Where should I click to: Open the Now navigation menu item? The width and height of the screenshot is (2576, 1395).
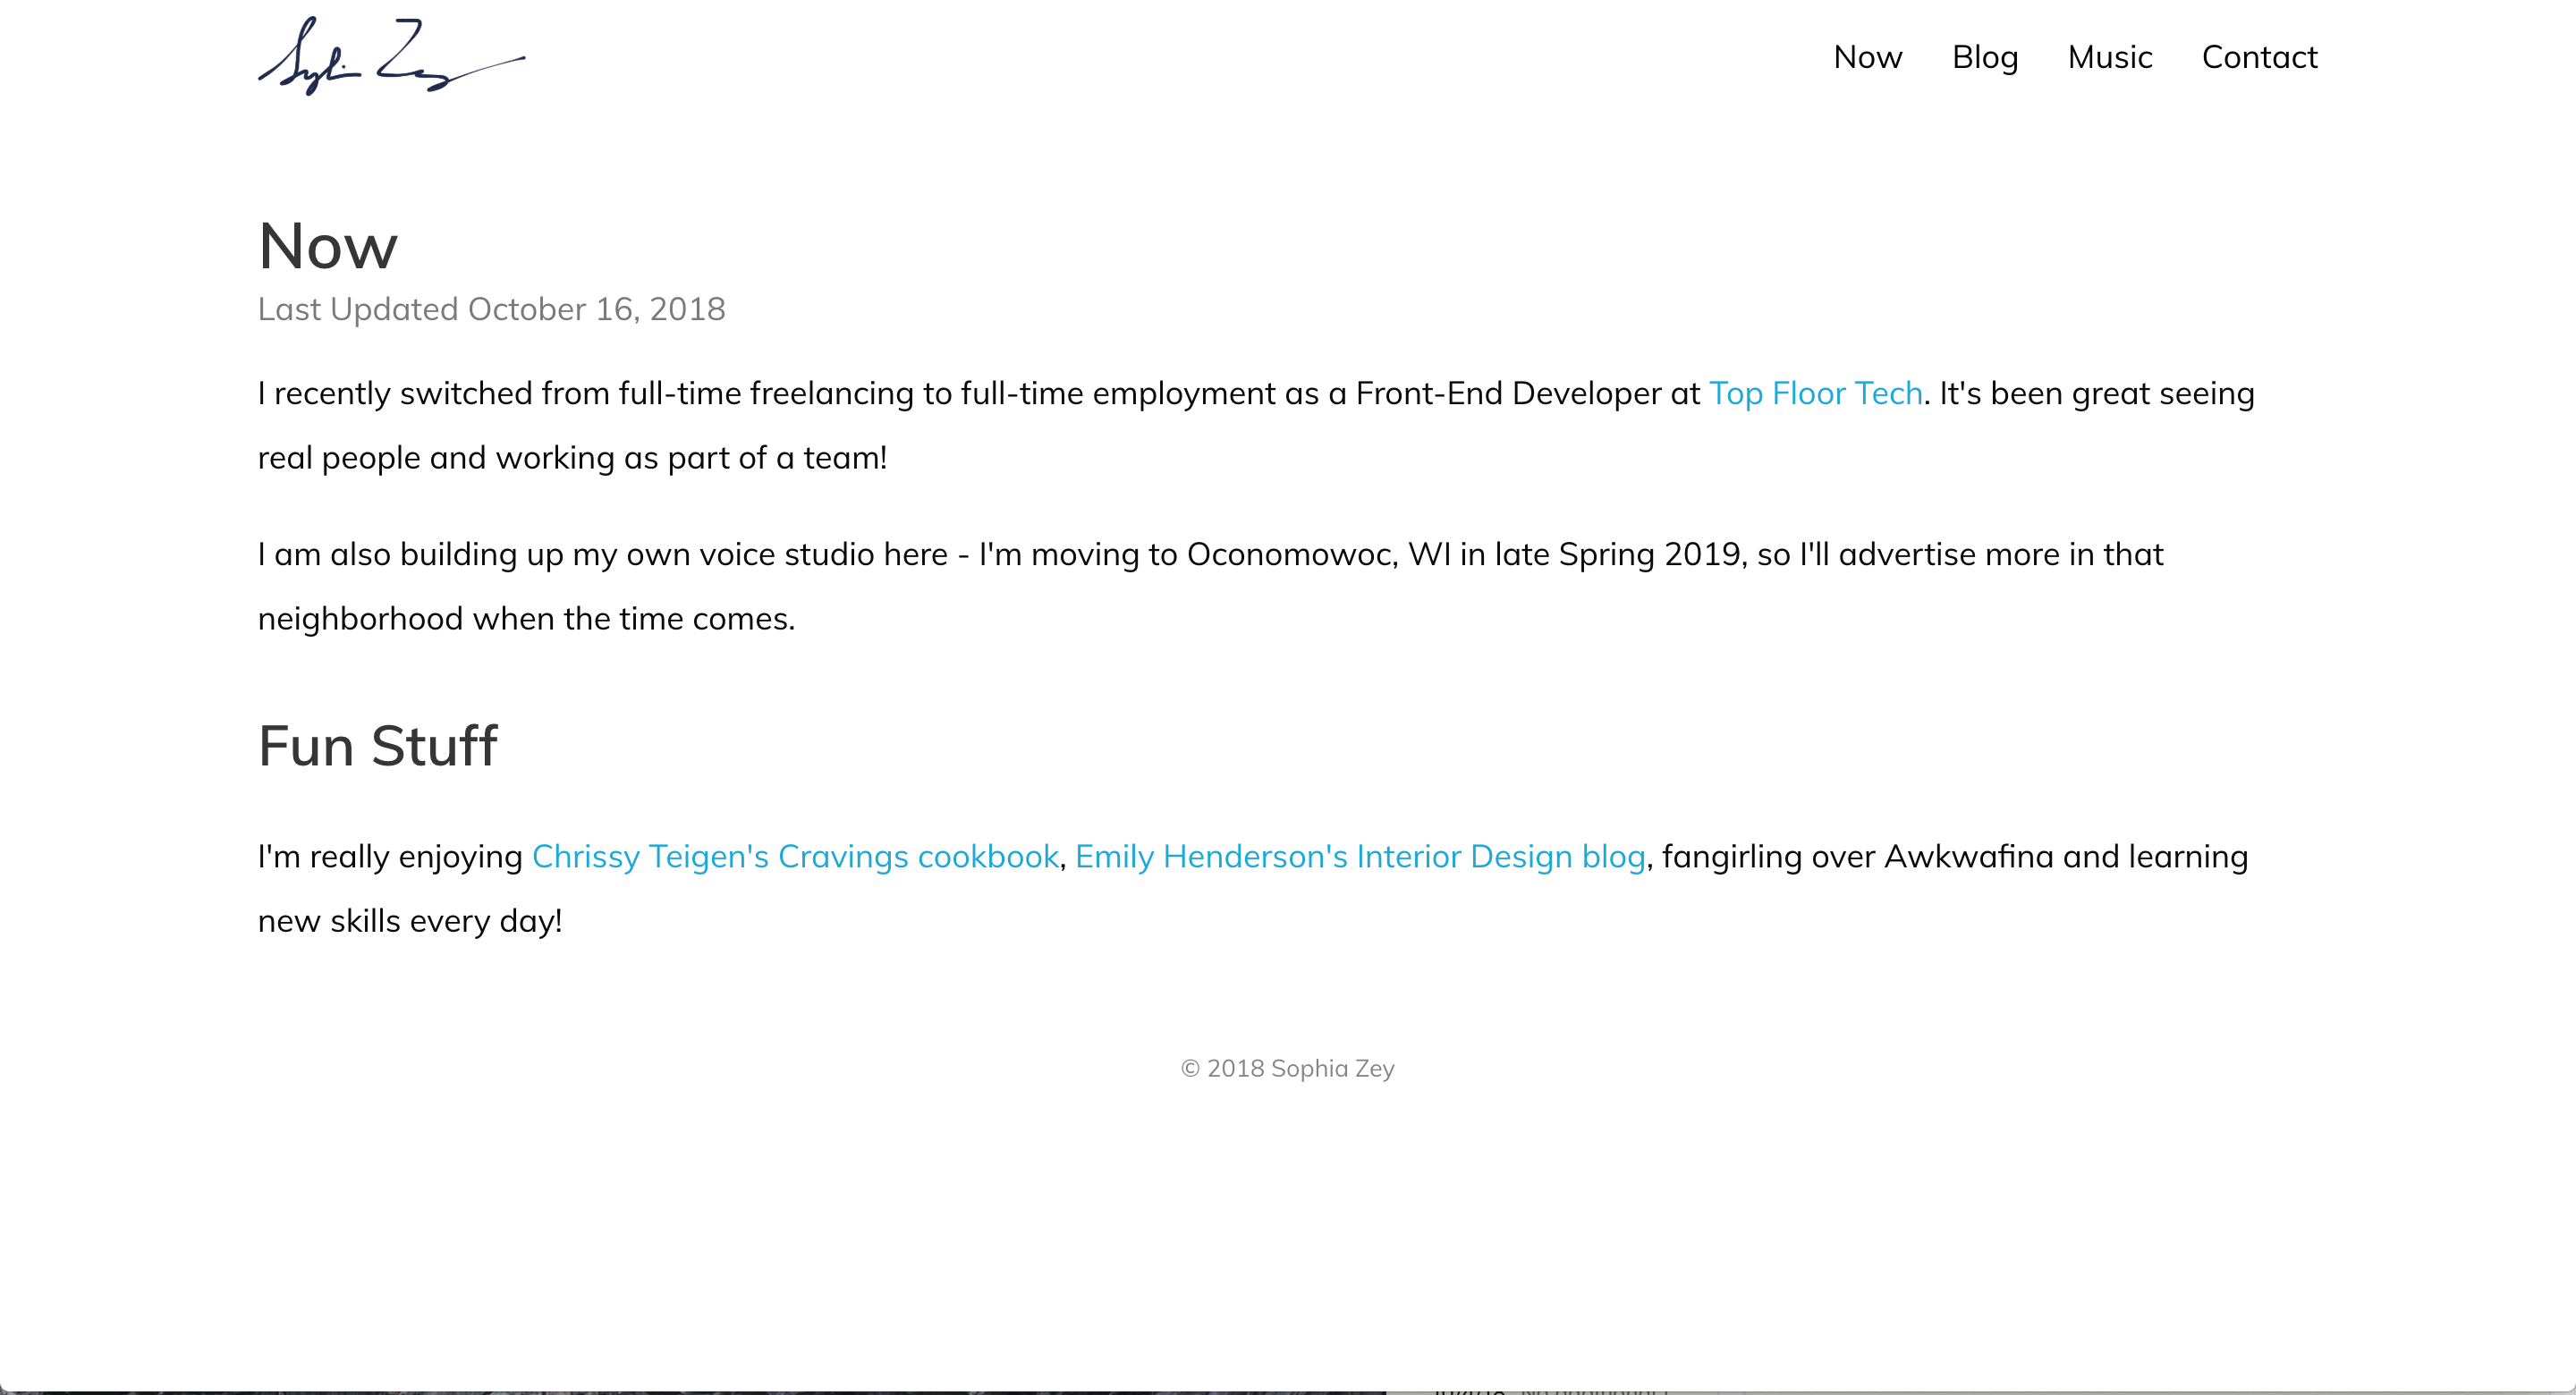point(1867,57)
